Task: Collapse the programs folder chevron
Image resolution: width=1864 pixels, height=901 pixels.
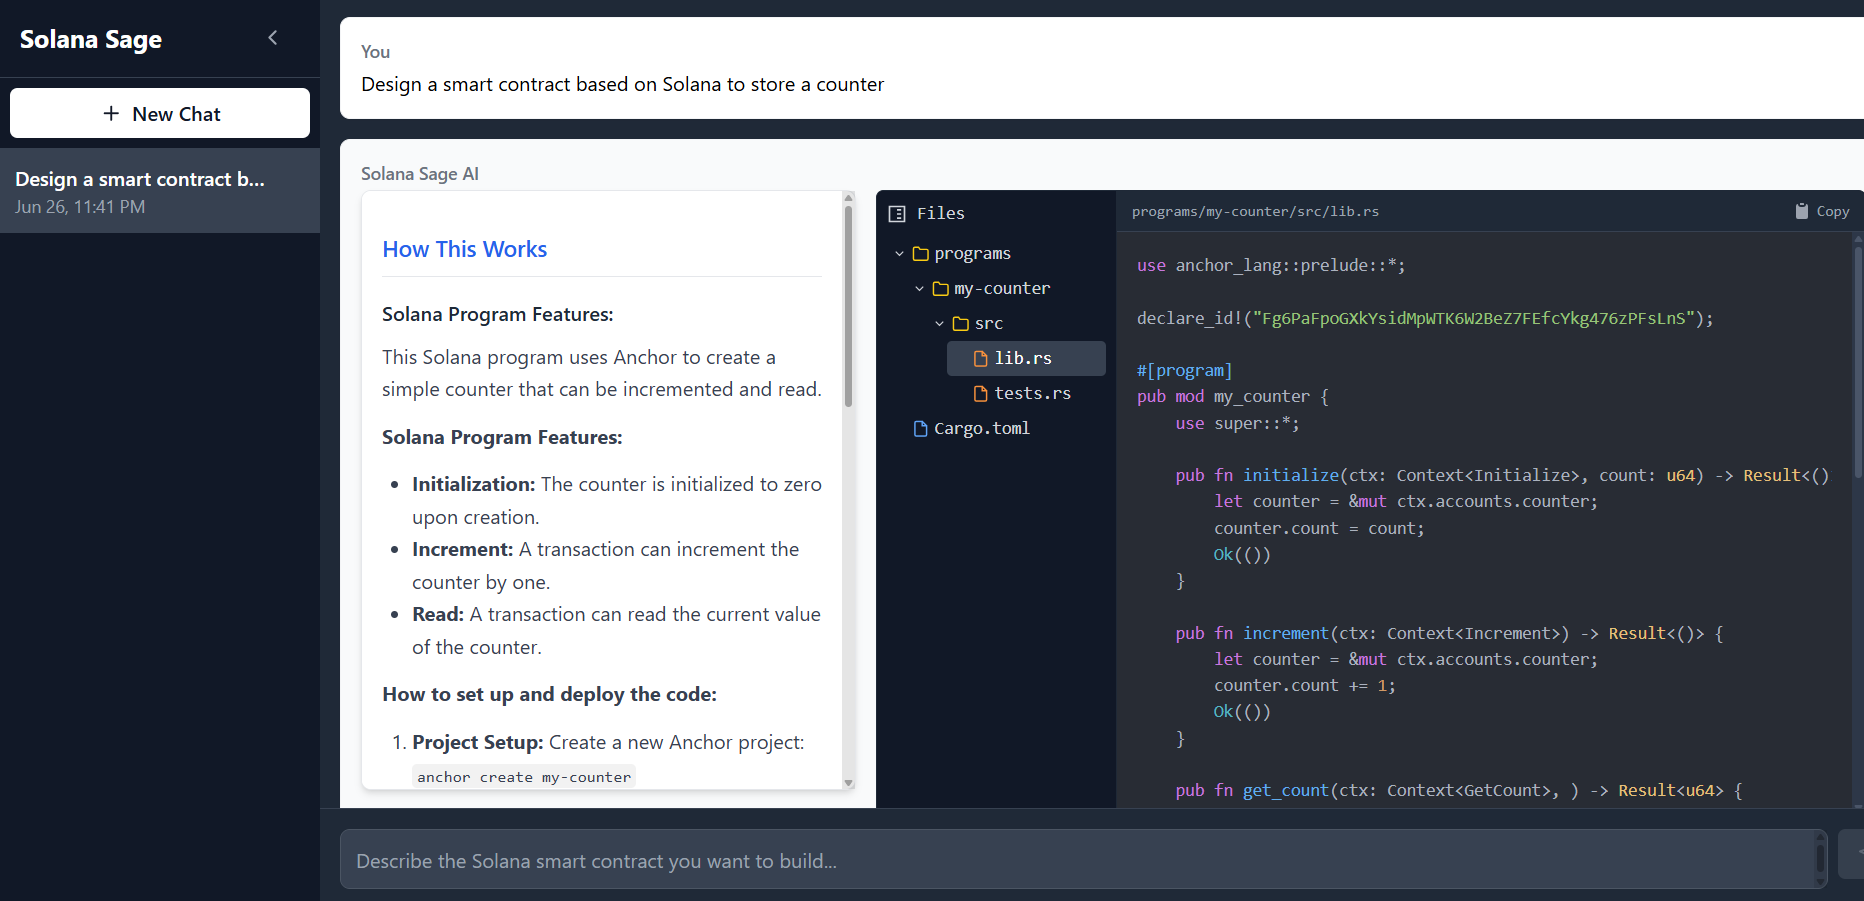Action: pos(899,254)
